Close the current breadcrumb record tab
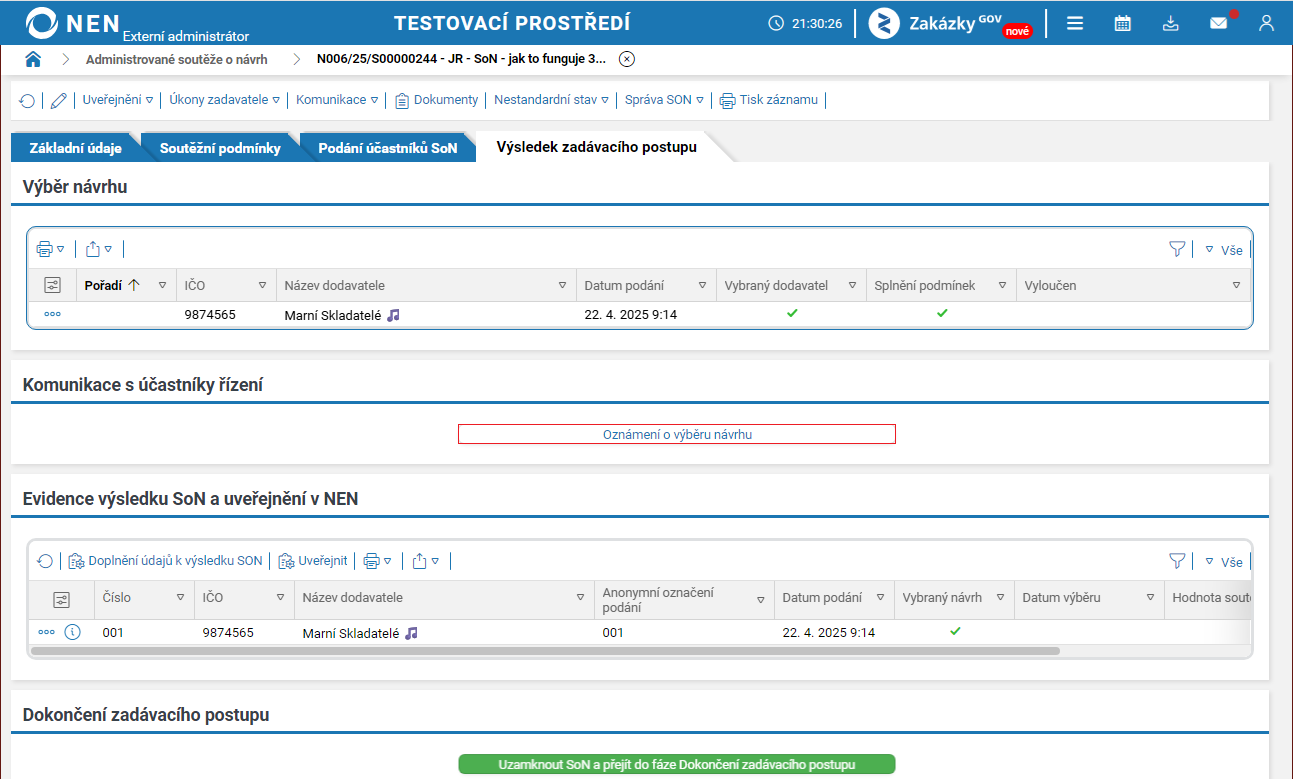The image size is (1293, 779). coord(627,59)
